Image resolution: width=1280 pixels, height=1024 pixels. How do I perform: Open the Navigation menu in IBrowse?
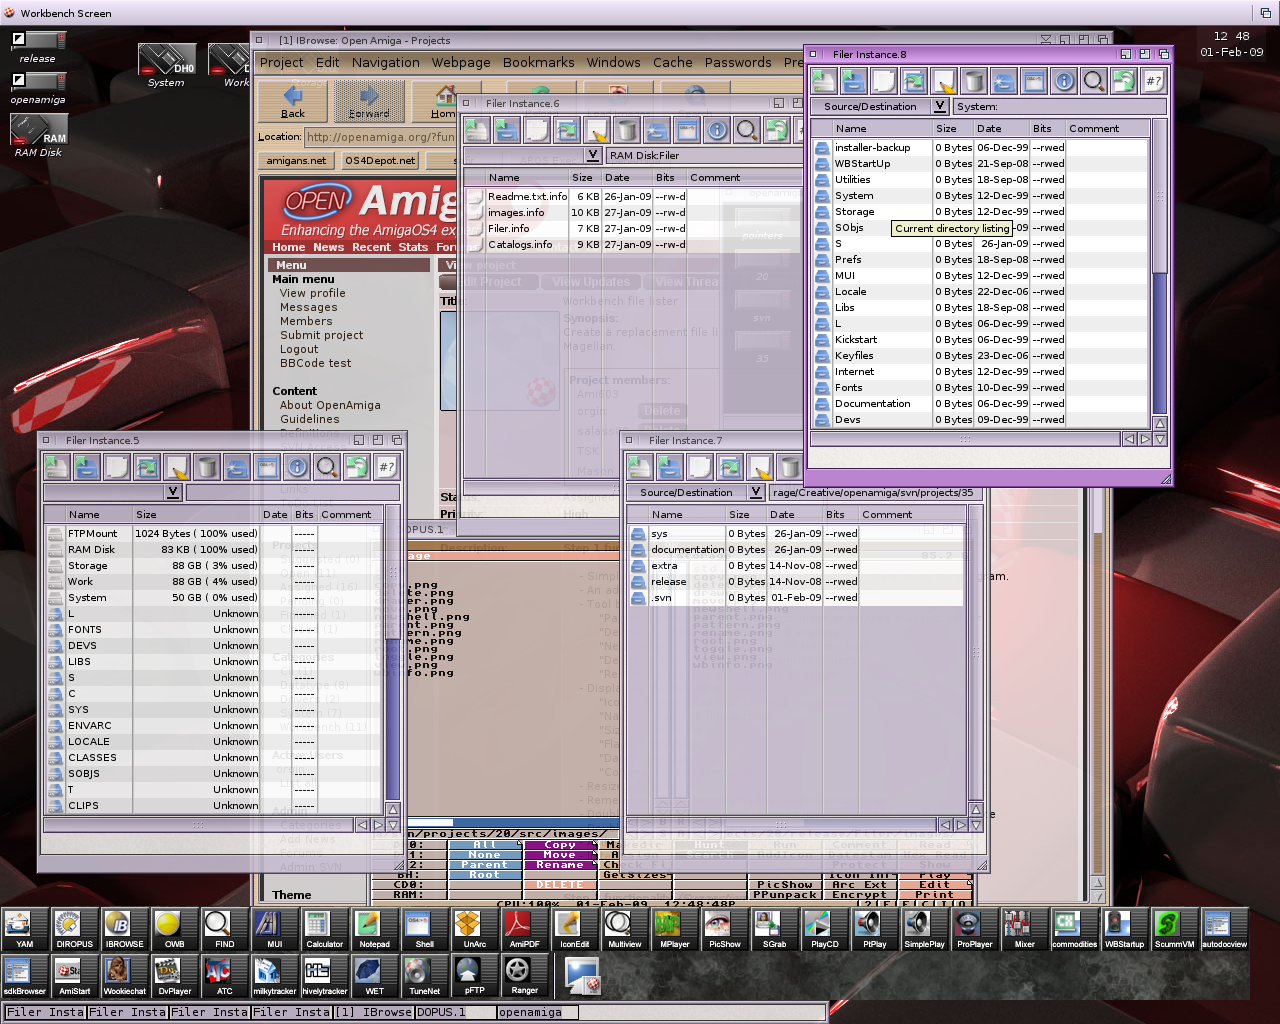[x=386, y=62]
